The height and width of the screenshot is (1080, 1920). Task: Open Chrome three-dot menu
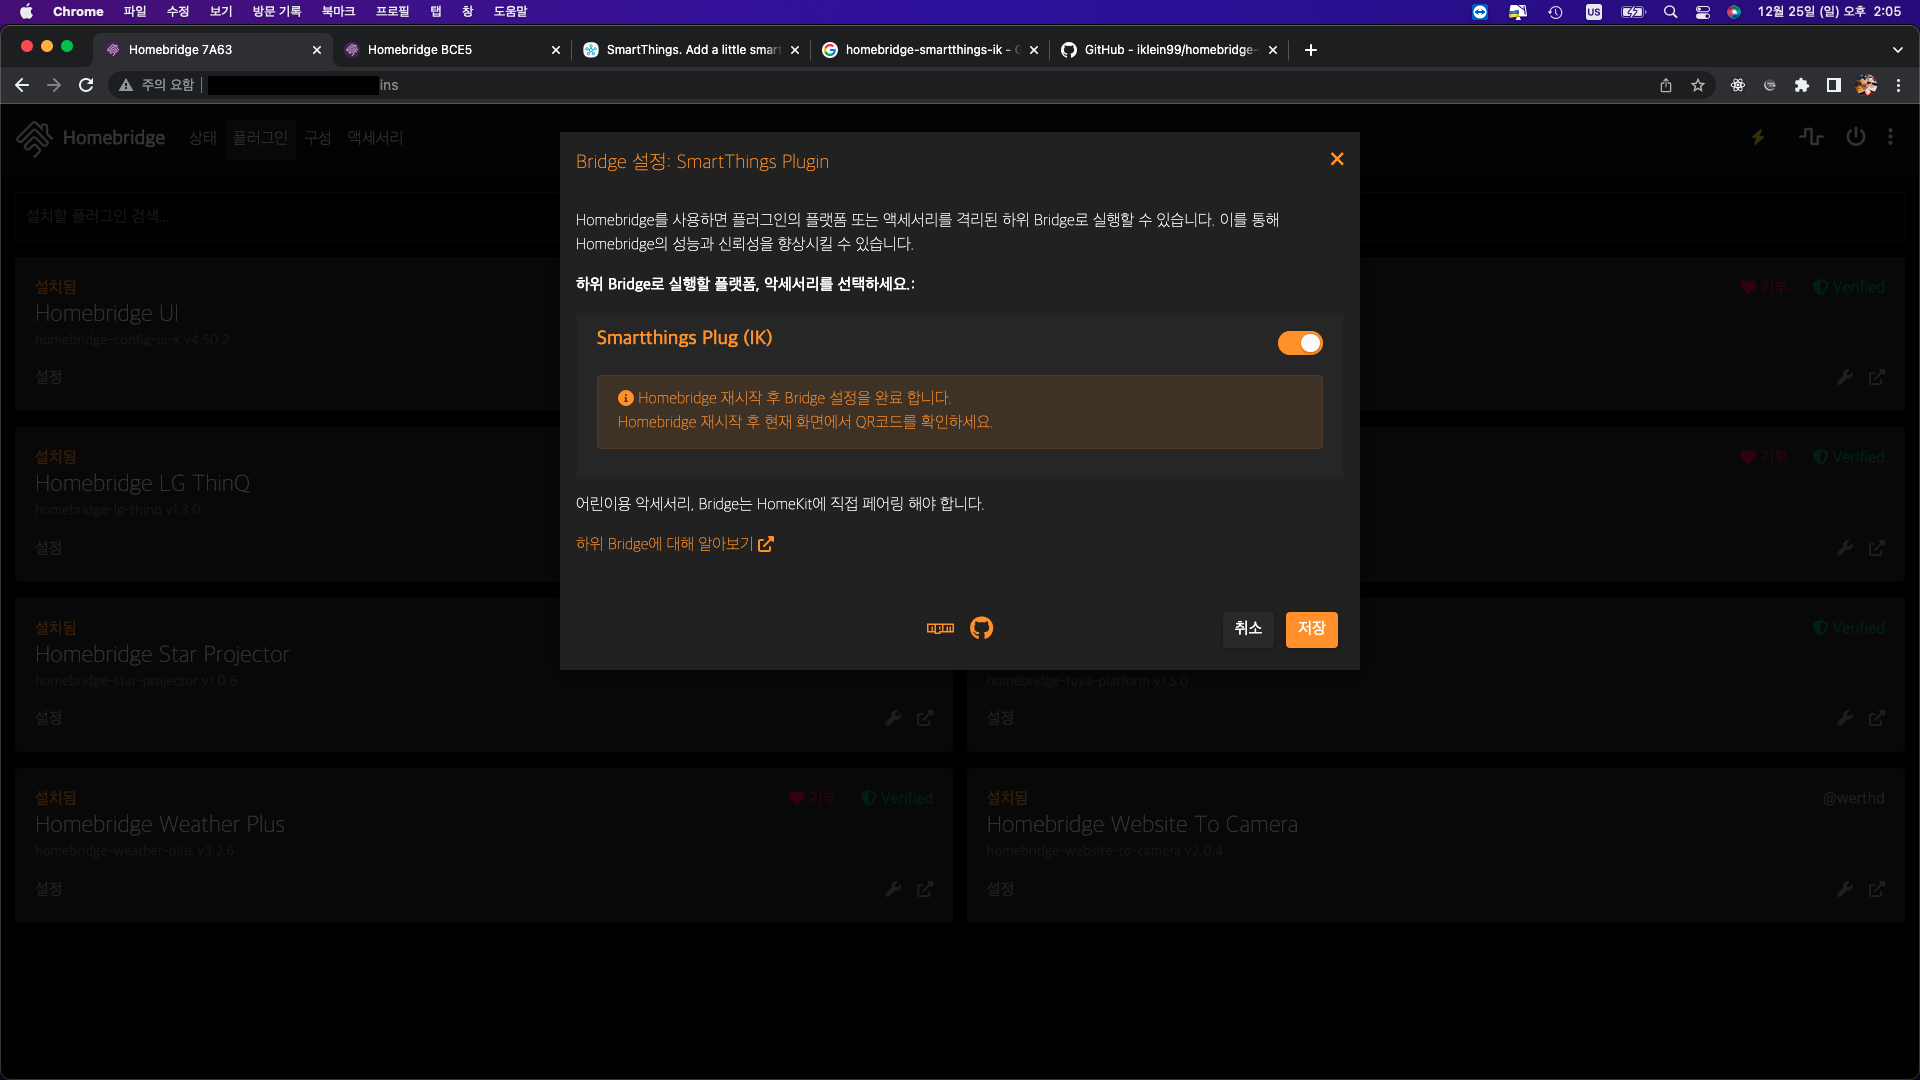[1898, 86]
